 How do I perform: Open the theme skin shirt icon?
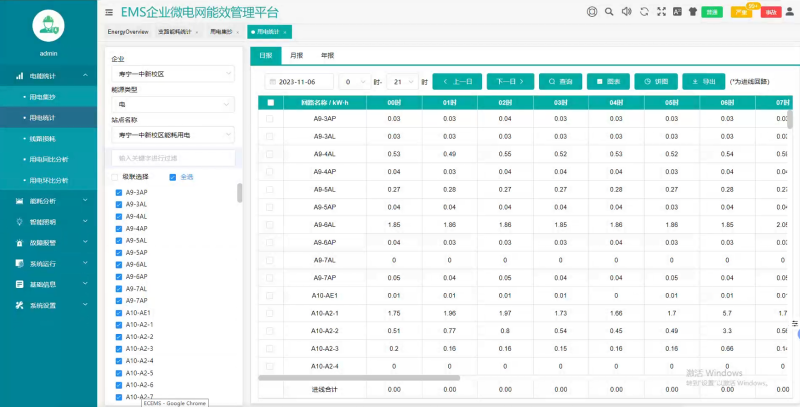pyautogui.click(x=693, y=12)
